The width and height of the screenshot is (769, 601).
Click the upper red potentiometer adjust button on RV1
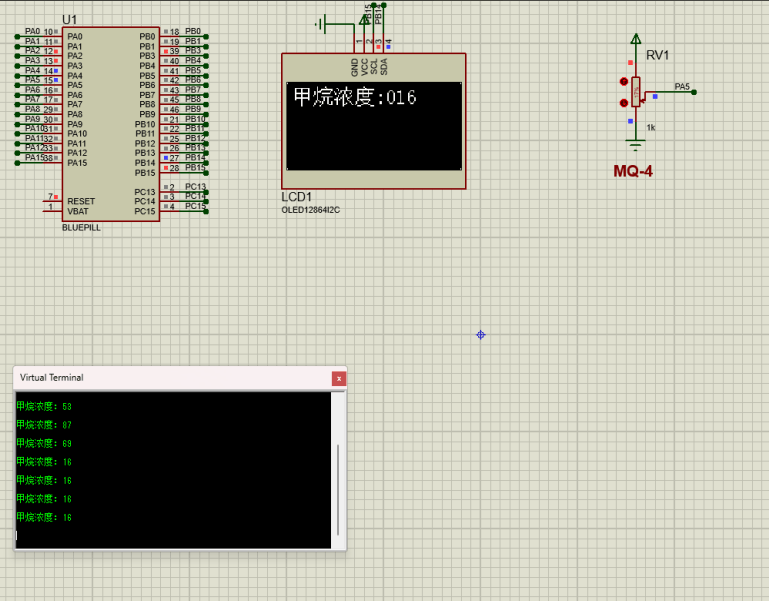[x=624, y=81]
